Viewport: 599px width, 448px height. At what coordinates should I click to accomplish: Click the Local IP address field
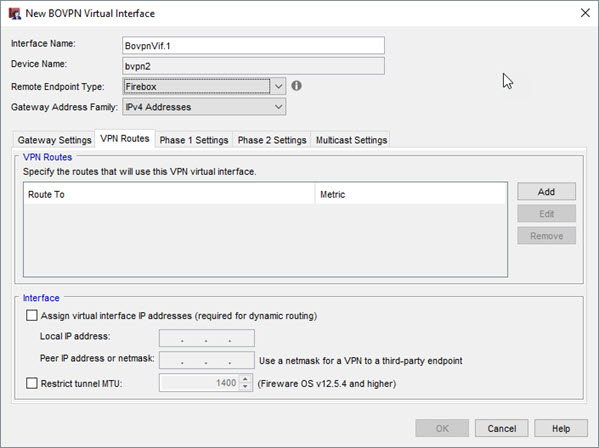(207, 338)
